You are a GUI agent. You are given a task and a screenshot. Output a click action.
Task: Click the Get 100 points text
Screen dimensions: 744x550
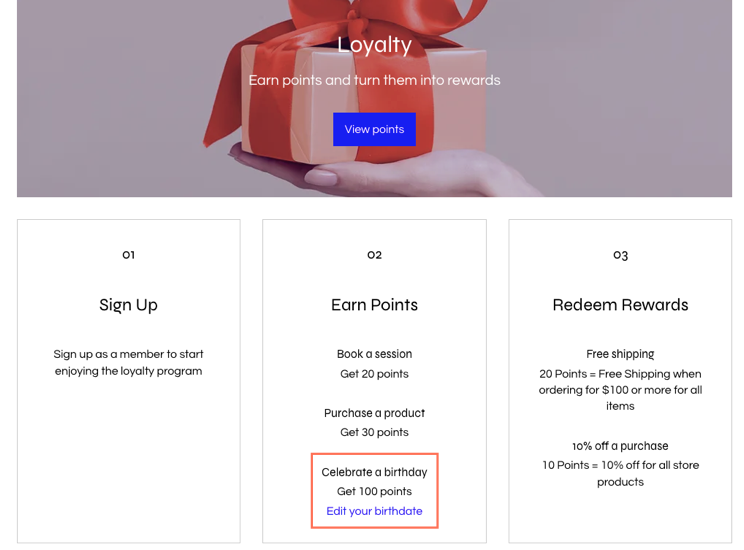click(374, 492)
